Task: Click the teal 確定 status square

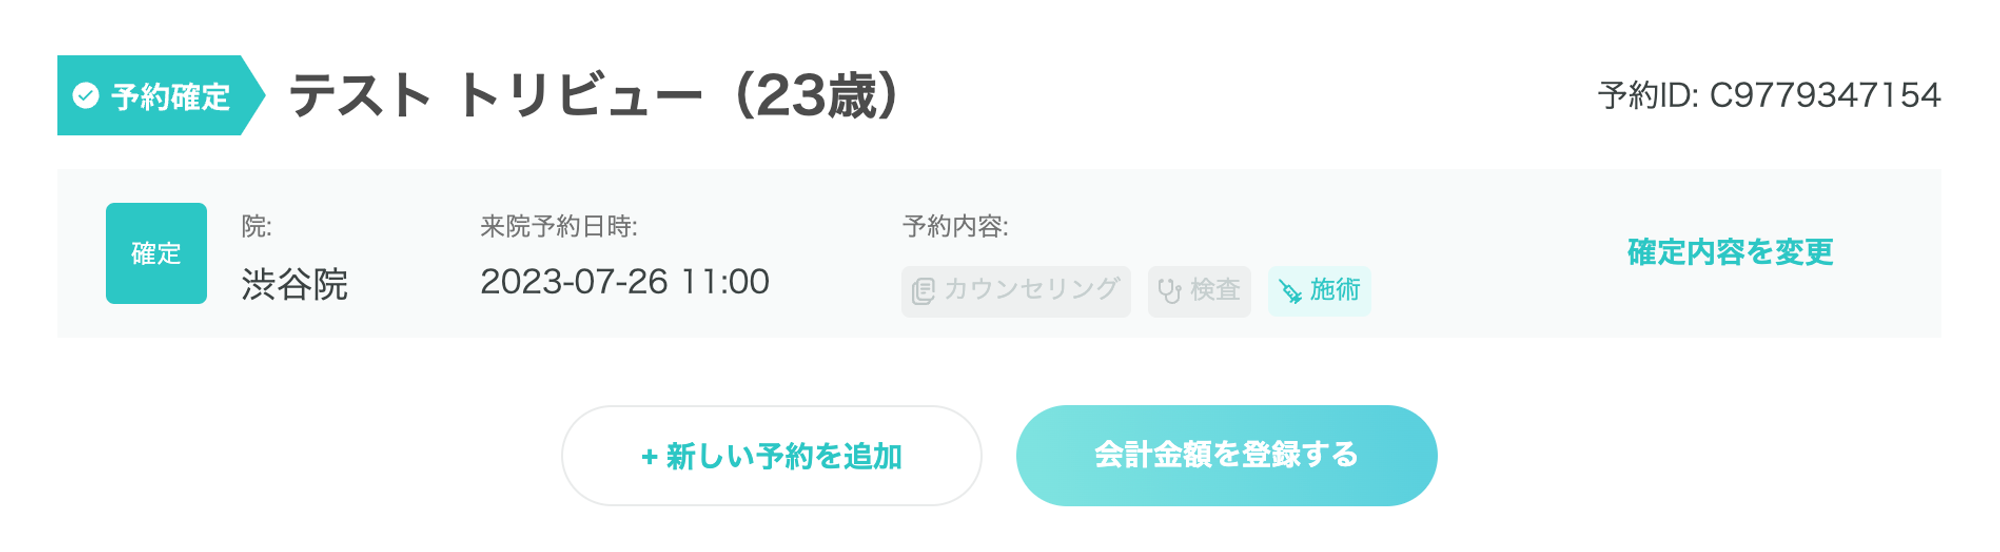Action: pos(156,253)
